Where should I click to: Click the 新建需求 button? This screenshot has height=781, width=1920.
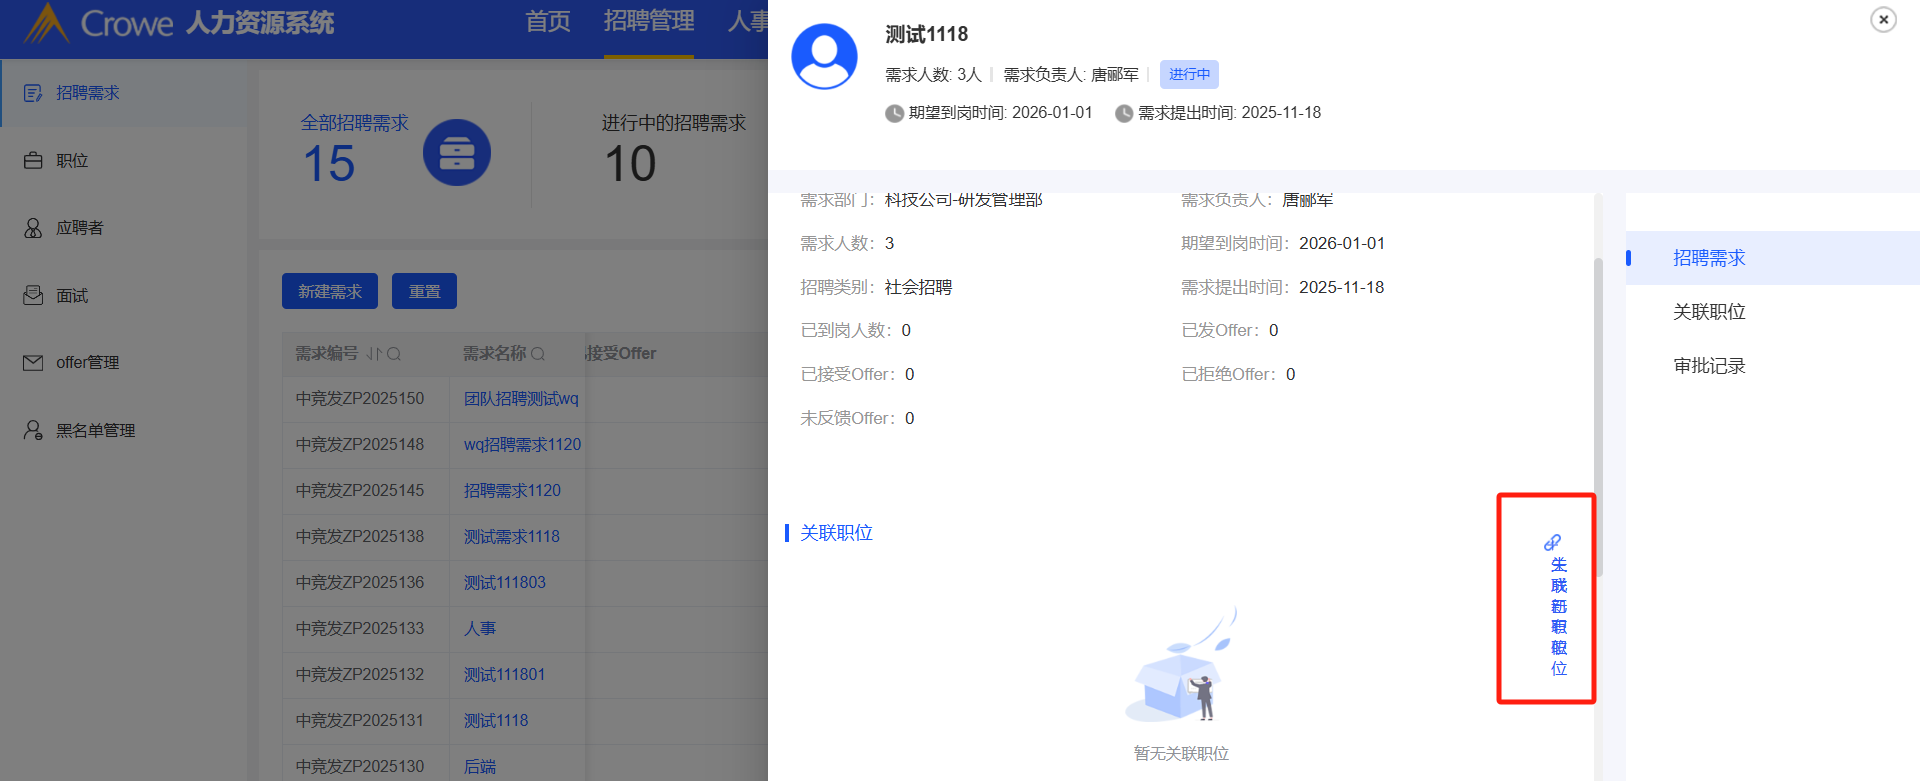[330, 291]
